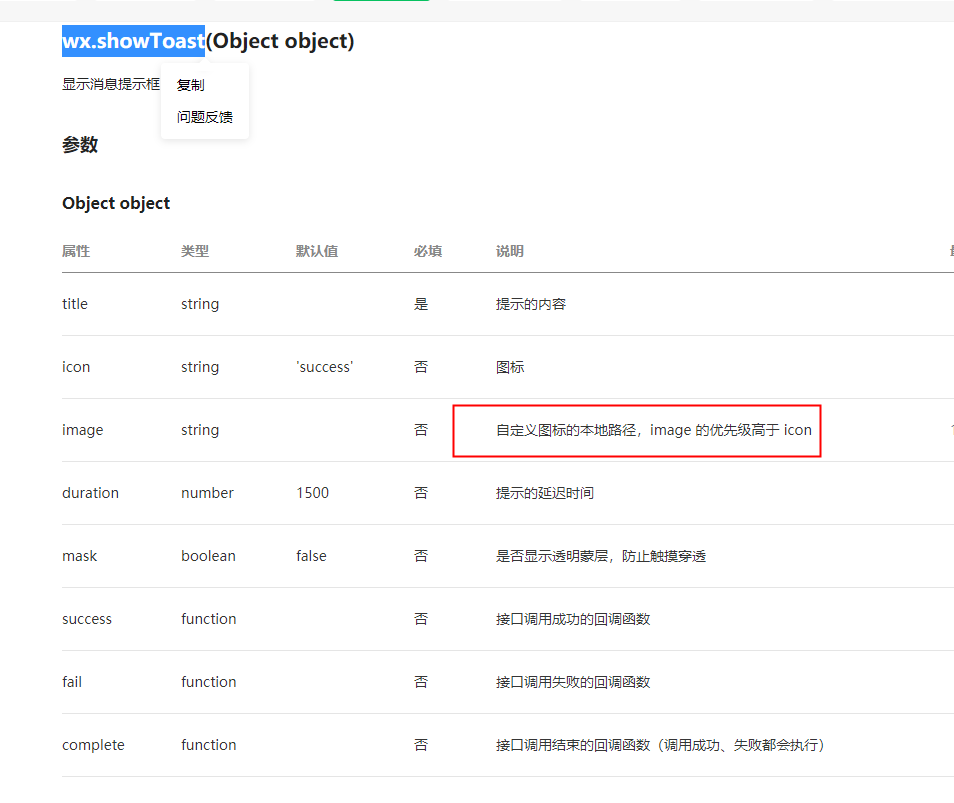The height and width of the screenshot is (803, 954).
Task: Choose 问题反馈 from the popup menu
Action: pyautogui.click(x=204, y=117)
